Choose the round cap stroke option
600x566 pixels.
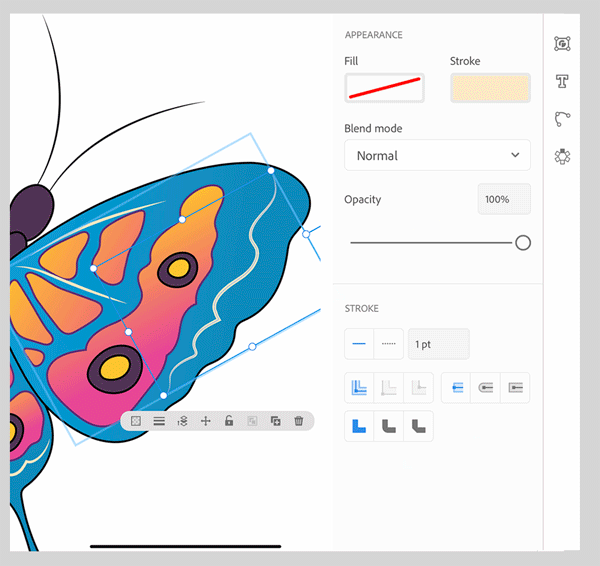coord(486,388)
